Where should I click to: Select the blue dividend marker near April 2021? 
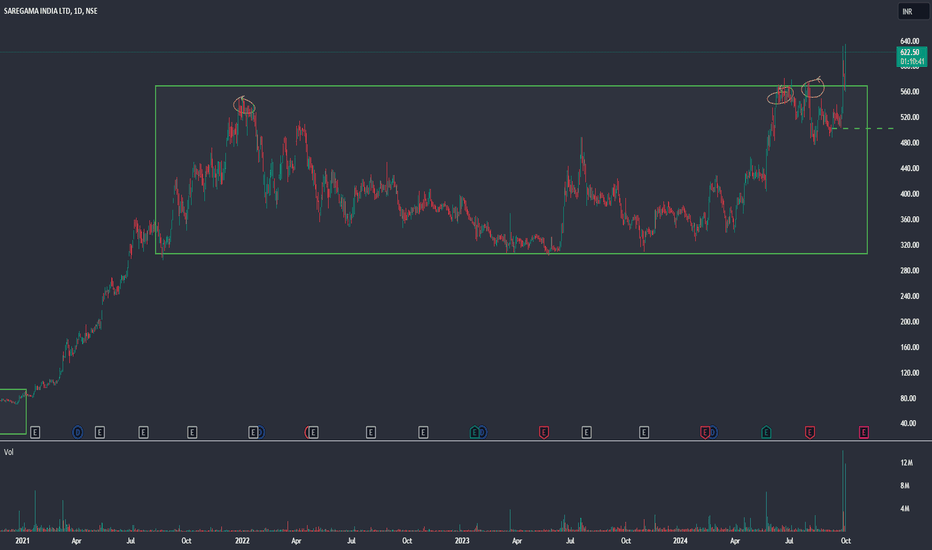click(77, 432)
